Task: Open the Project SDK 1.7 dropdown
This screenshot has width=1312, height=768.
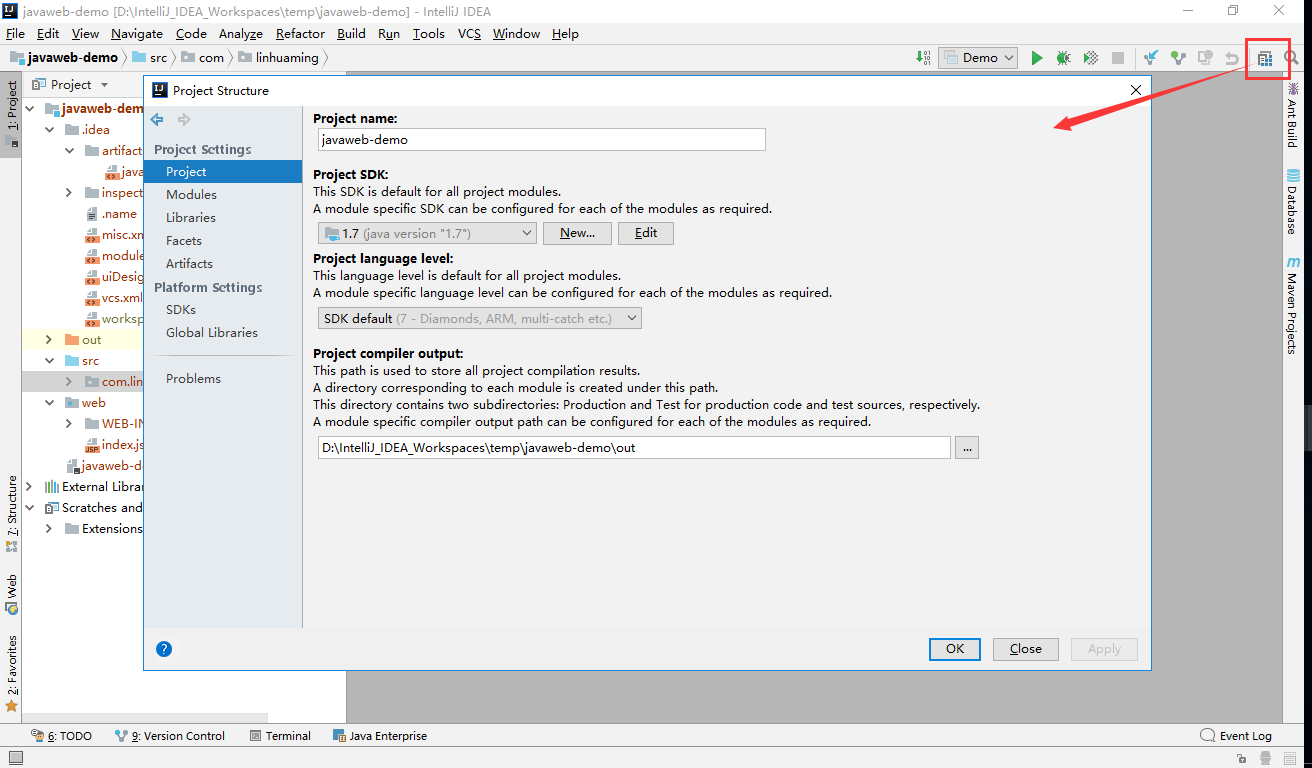Action: (427, 233)
